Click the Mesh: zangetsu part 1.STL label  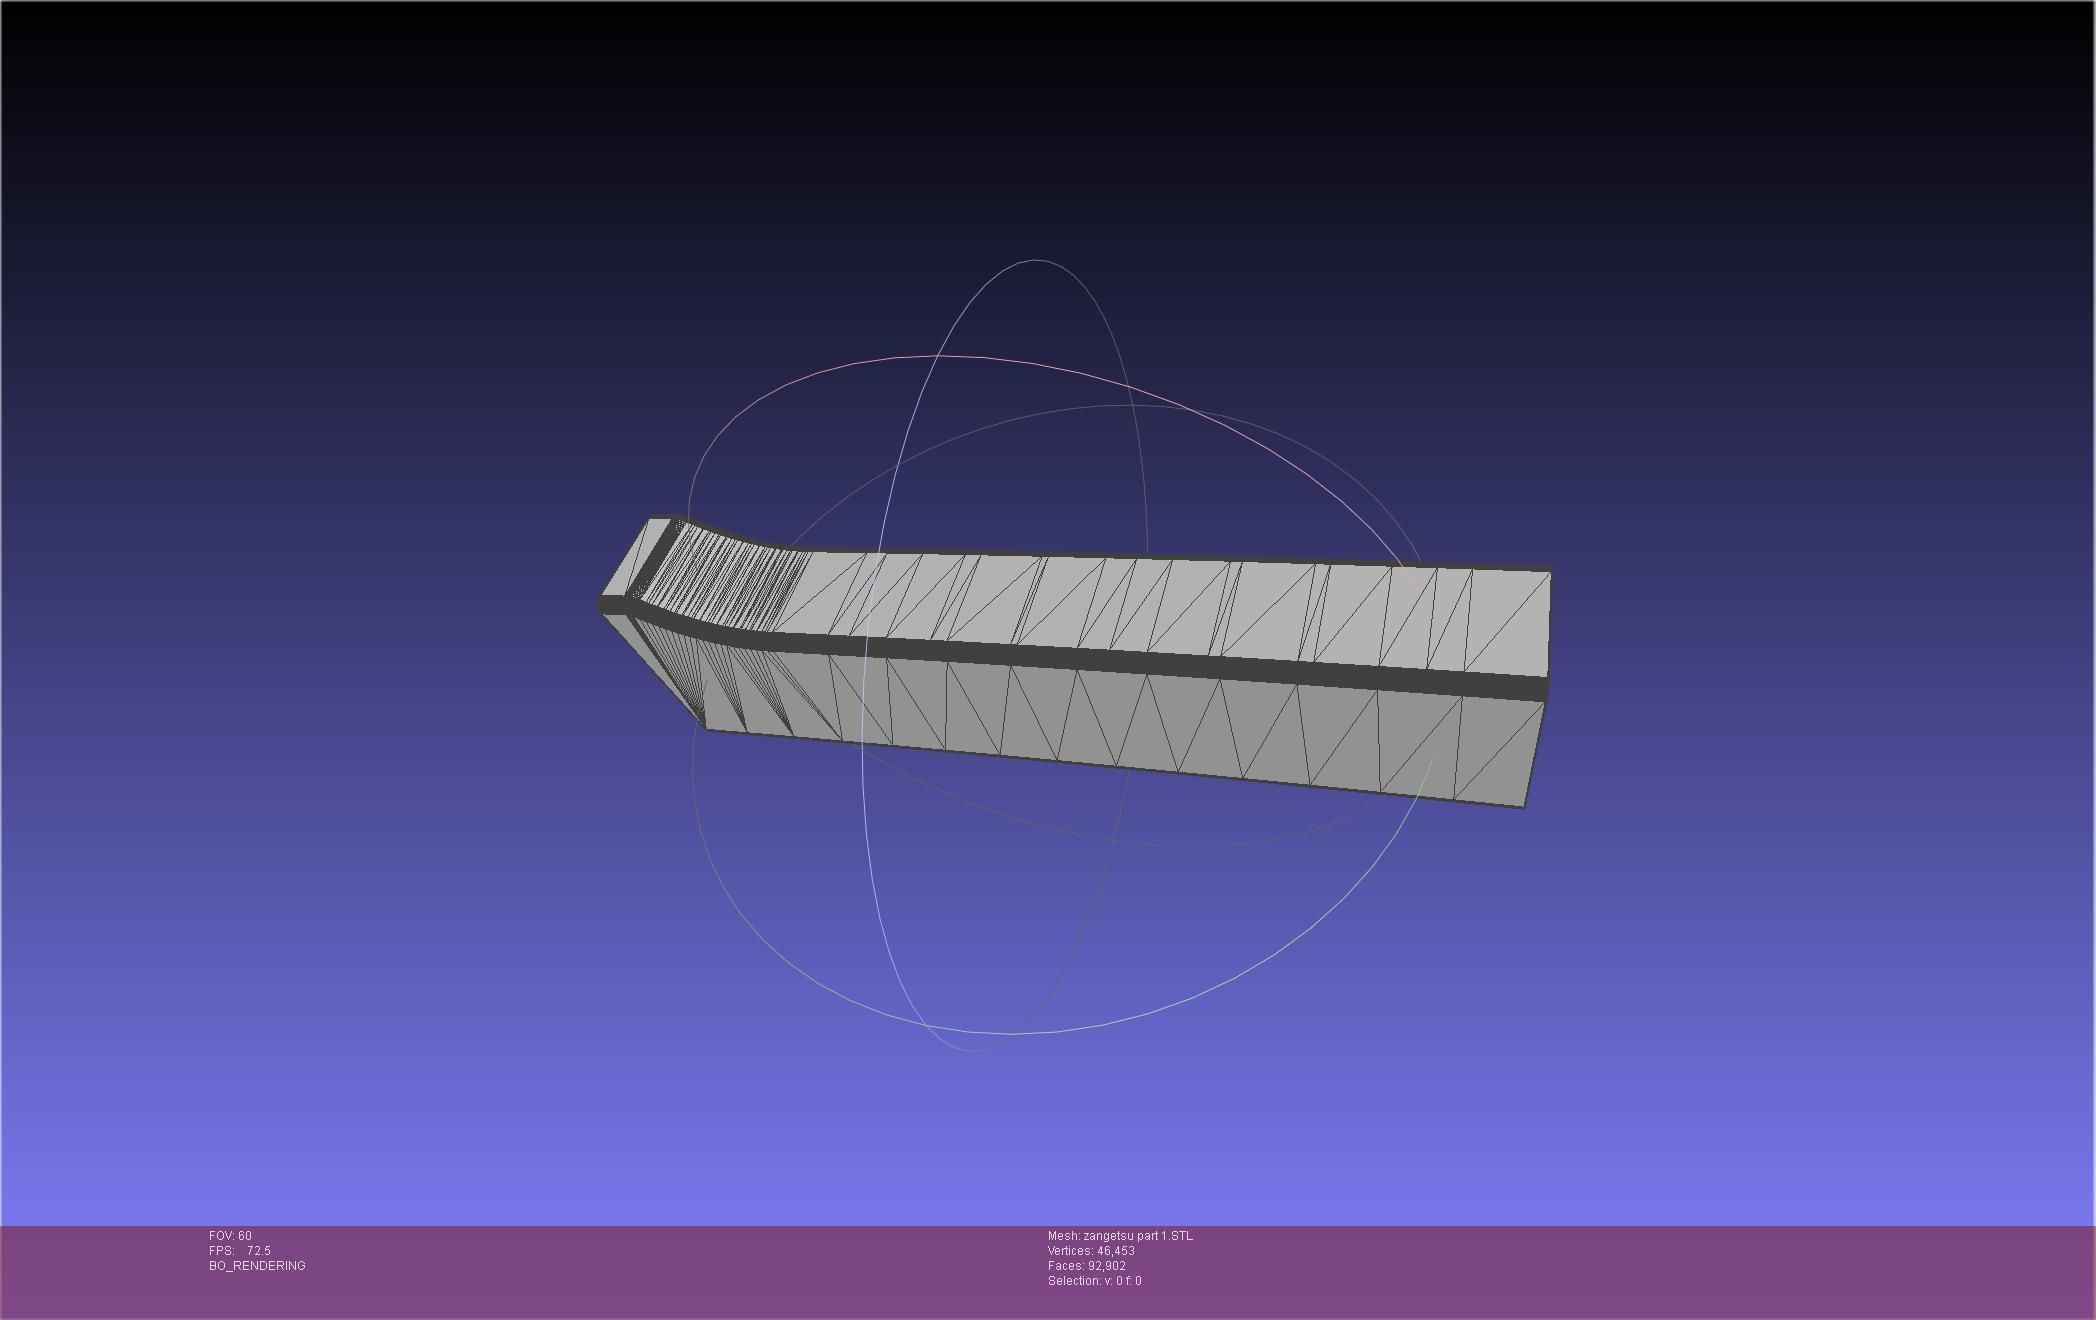(x=1120, y=1236)
